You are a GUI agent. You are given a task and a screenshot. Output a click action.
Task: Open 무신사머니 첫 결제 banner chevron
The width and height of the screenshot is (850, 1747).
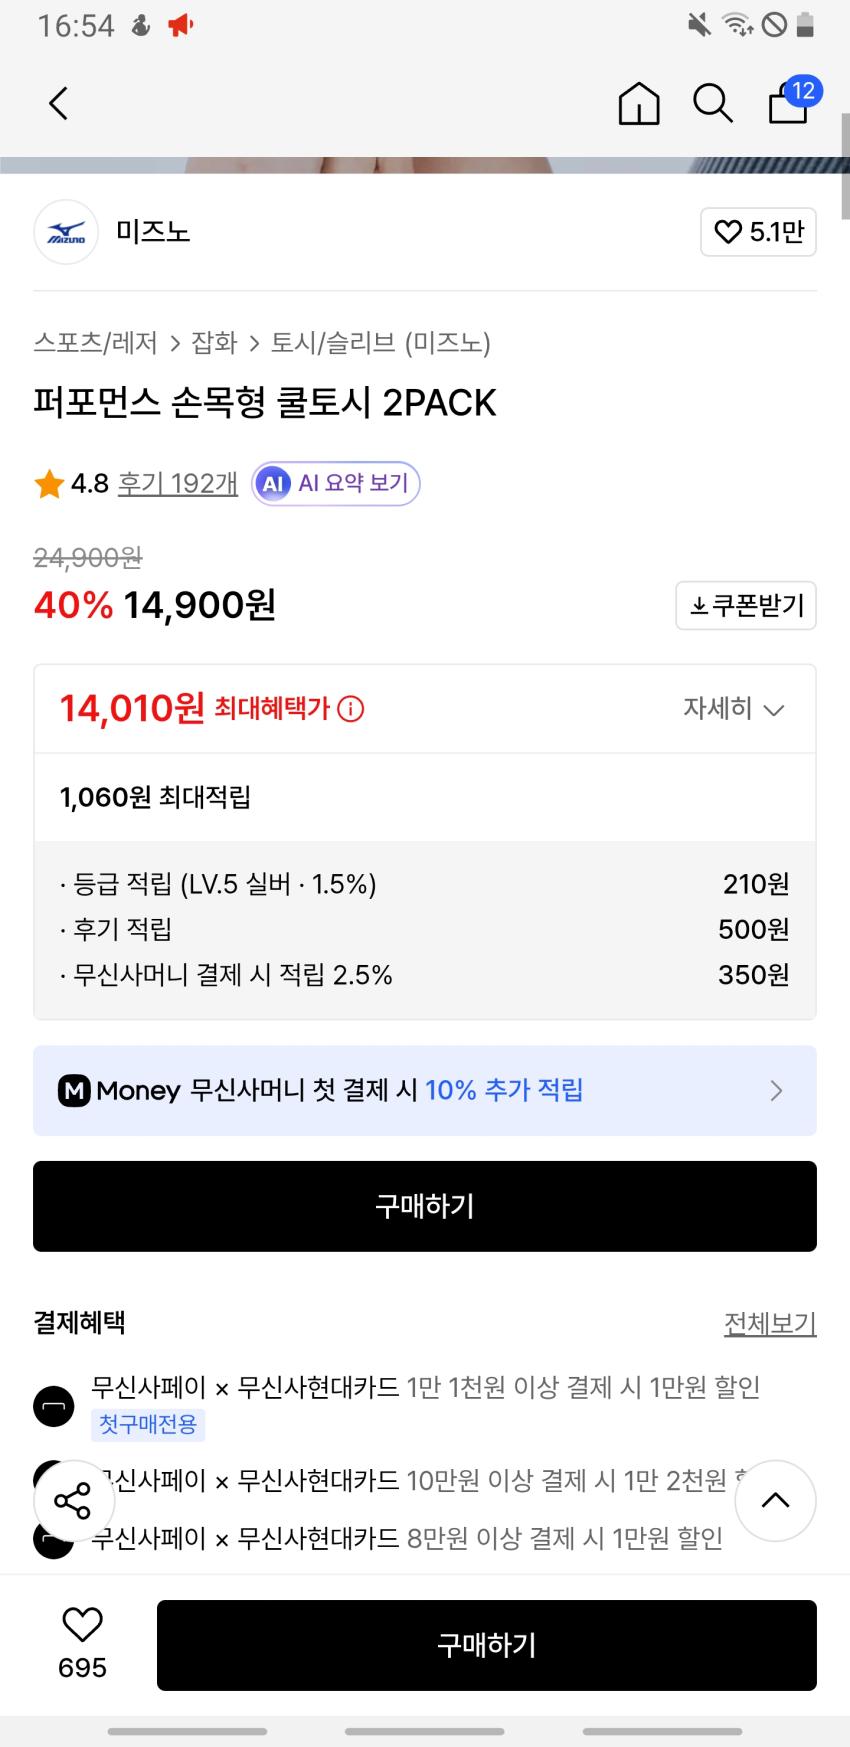tap(776, 1090)
